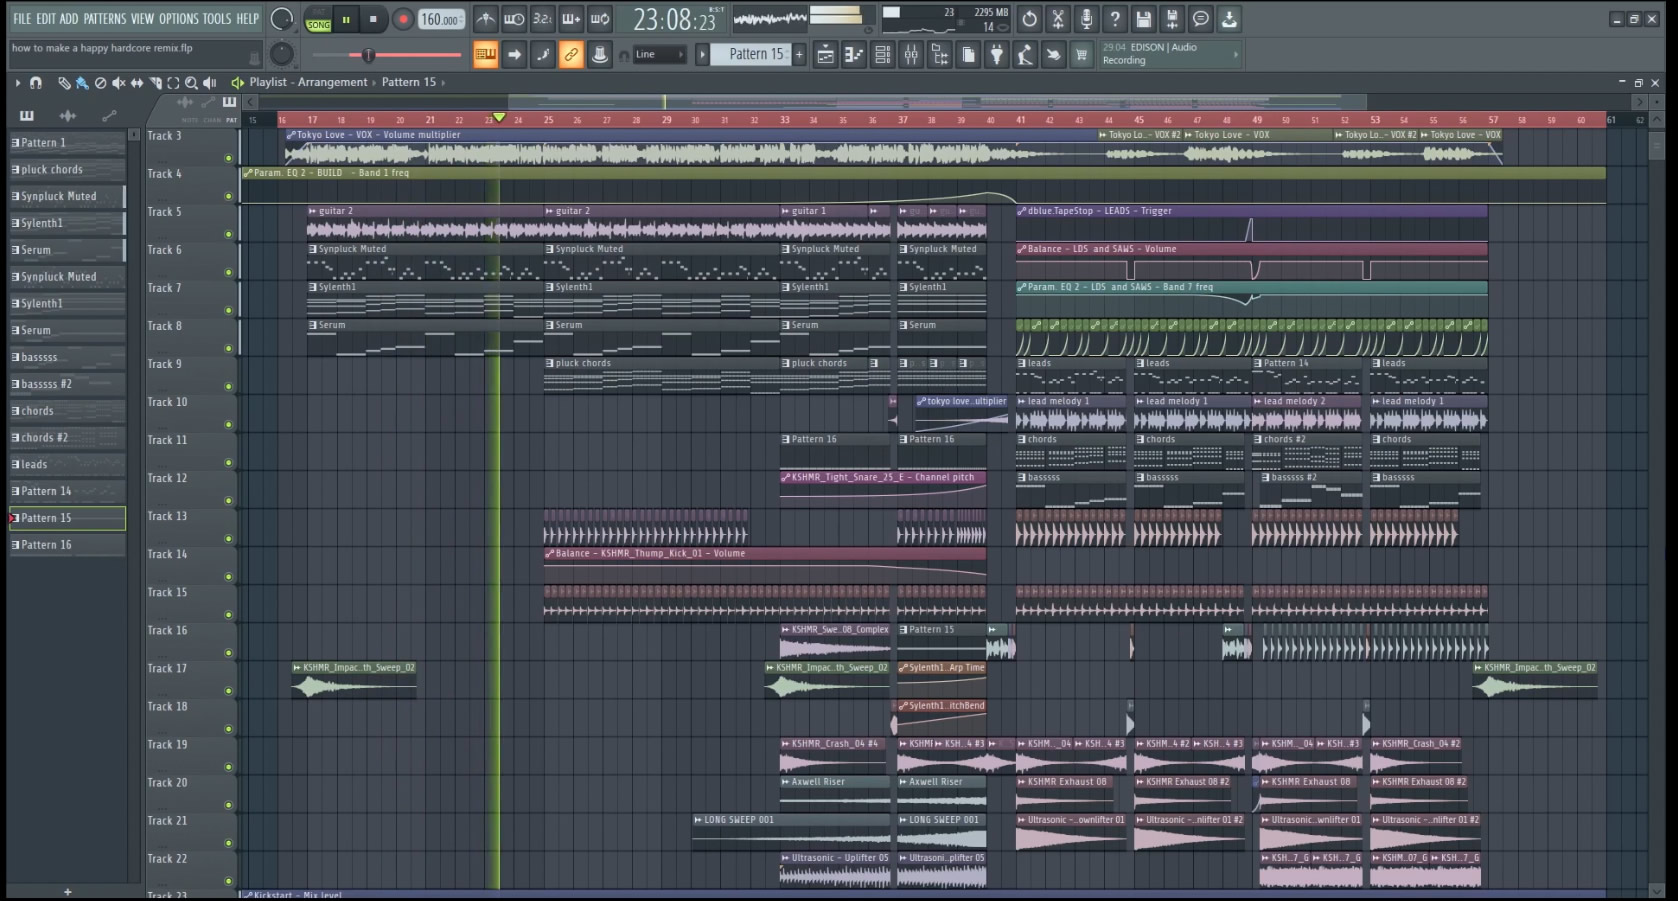This screenshot has height=901, width=1678.
Task: Toggle mute switch on Track 22
Action: 228,881
